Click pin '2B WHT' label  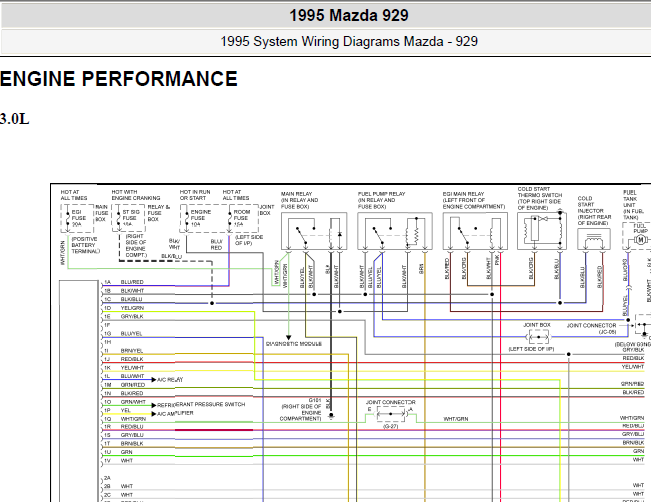[118, 486]
